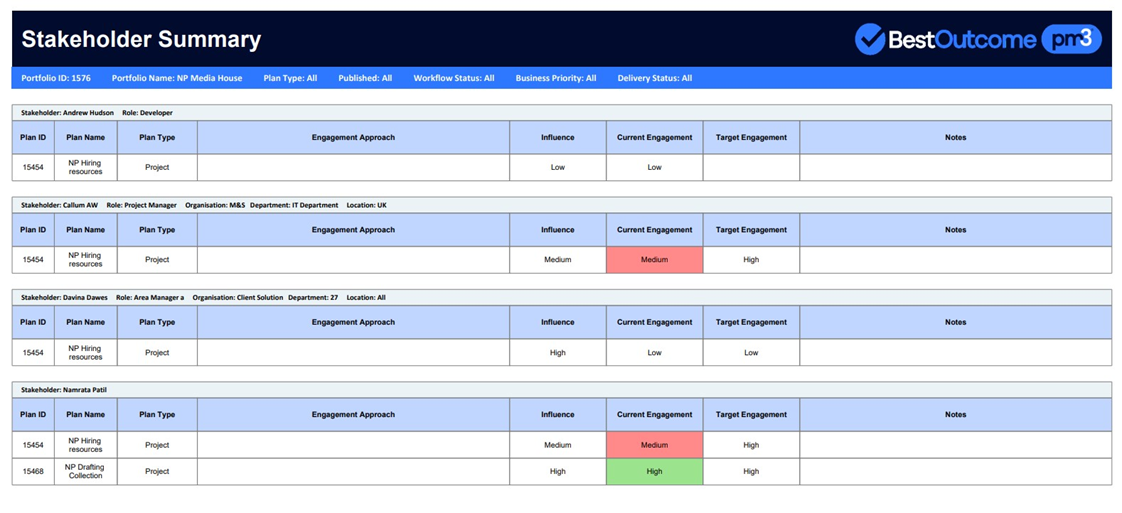Click the BestOutcome checkmark logo icon
This screenshot has width=1122, height=513.
[870, 39]
